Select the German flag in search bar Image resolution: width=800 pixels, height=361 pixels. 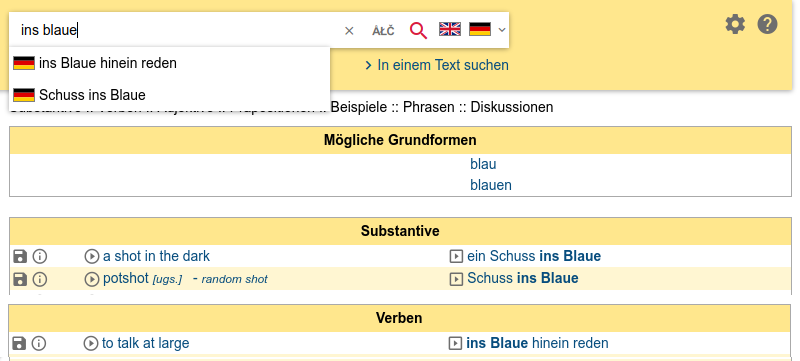click(x=480, y=29)
